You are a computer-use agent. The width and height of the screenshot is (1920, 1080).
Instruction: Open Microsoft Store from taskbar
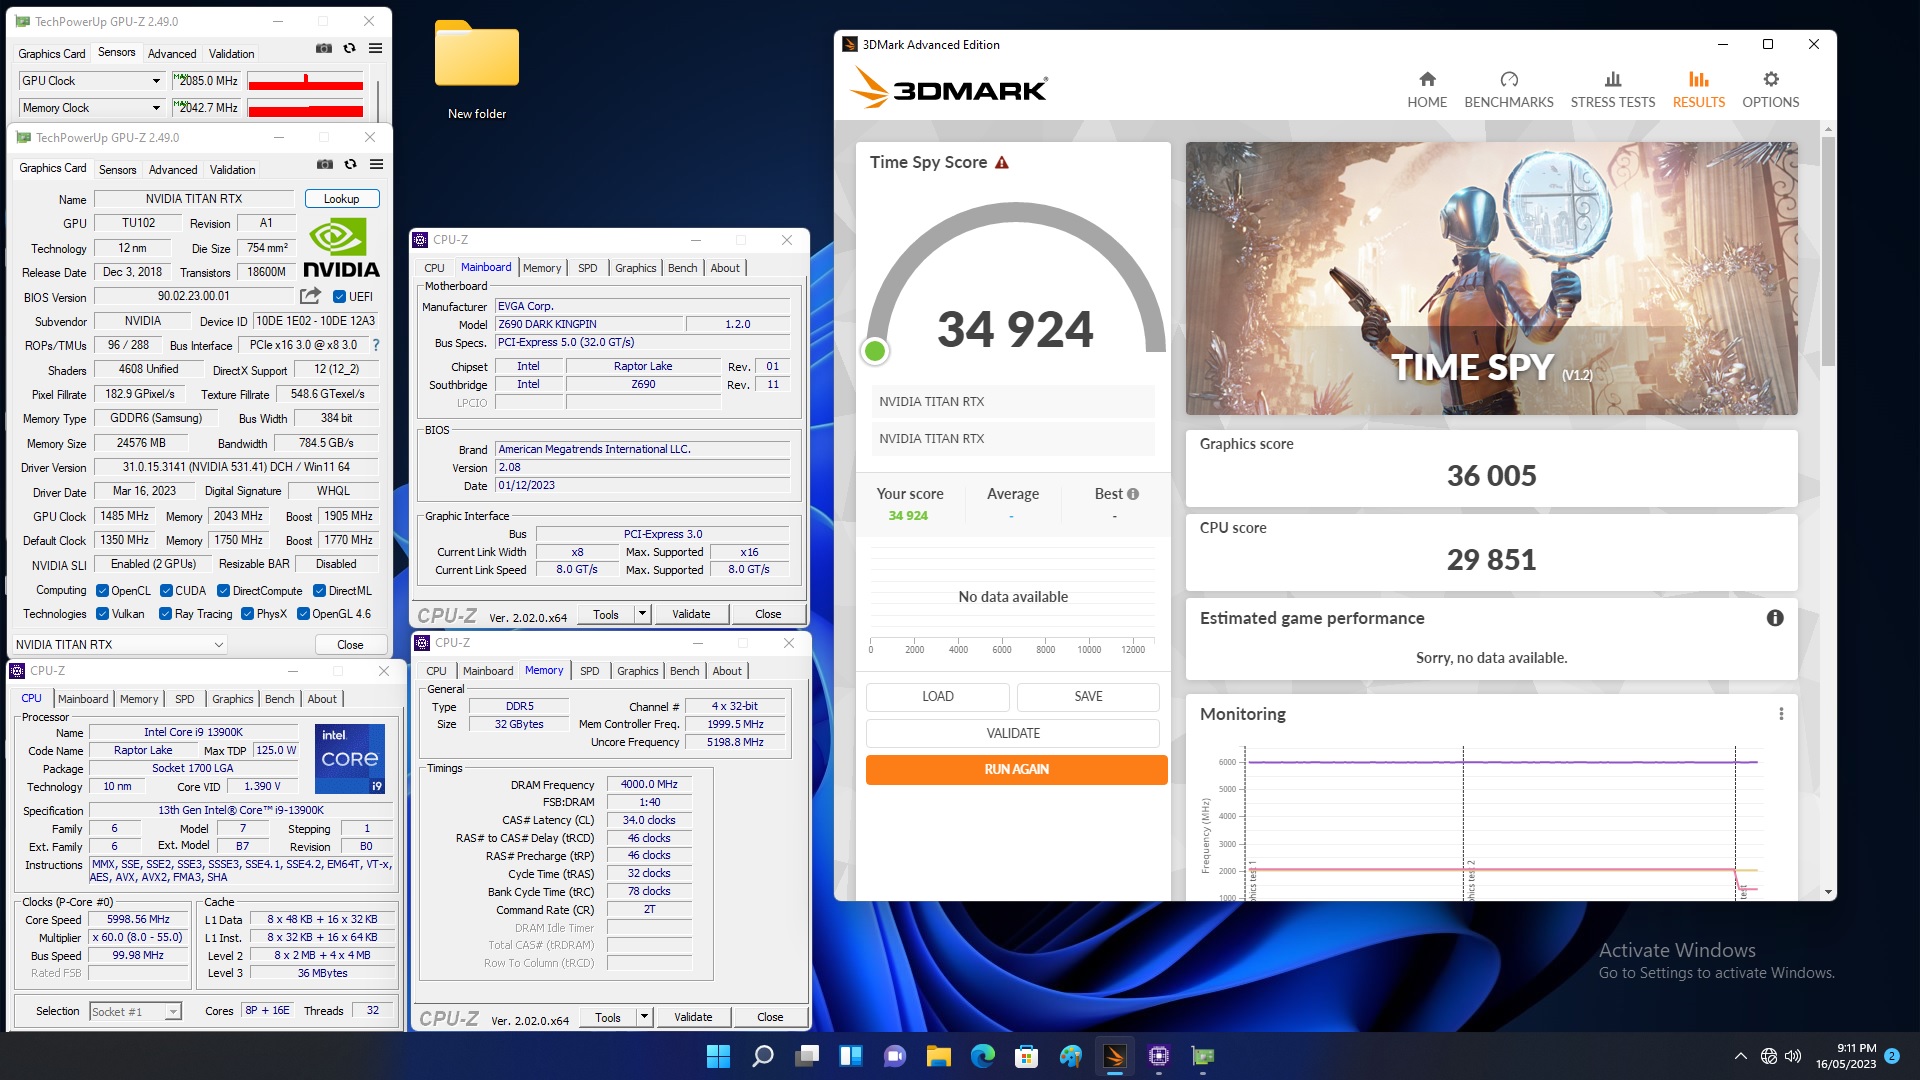coord(1026,1056)
